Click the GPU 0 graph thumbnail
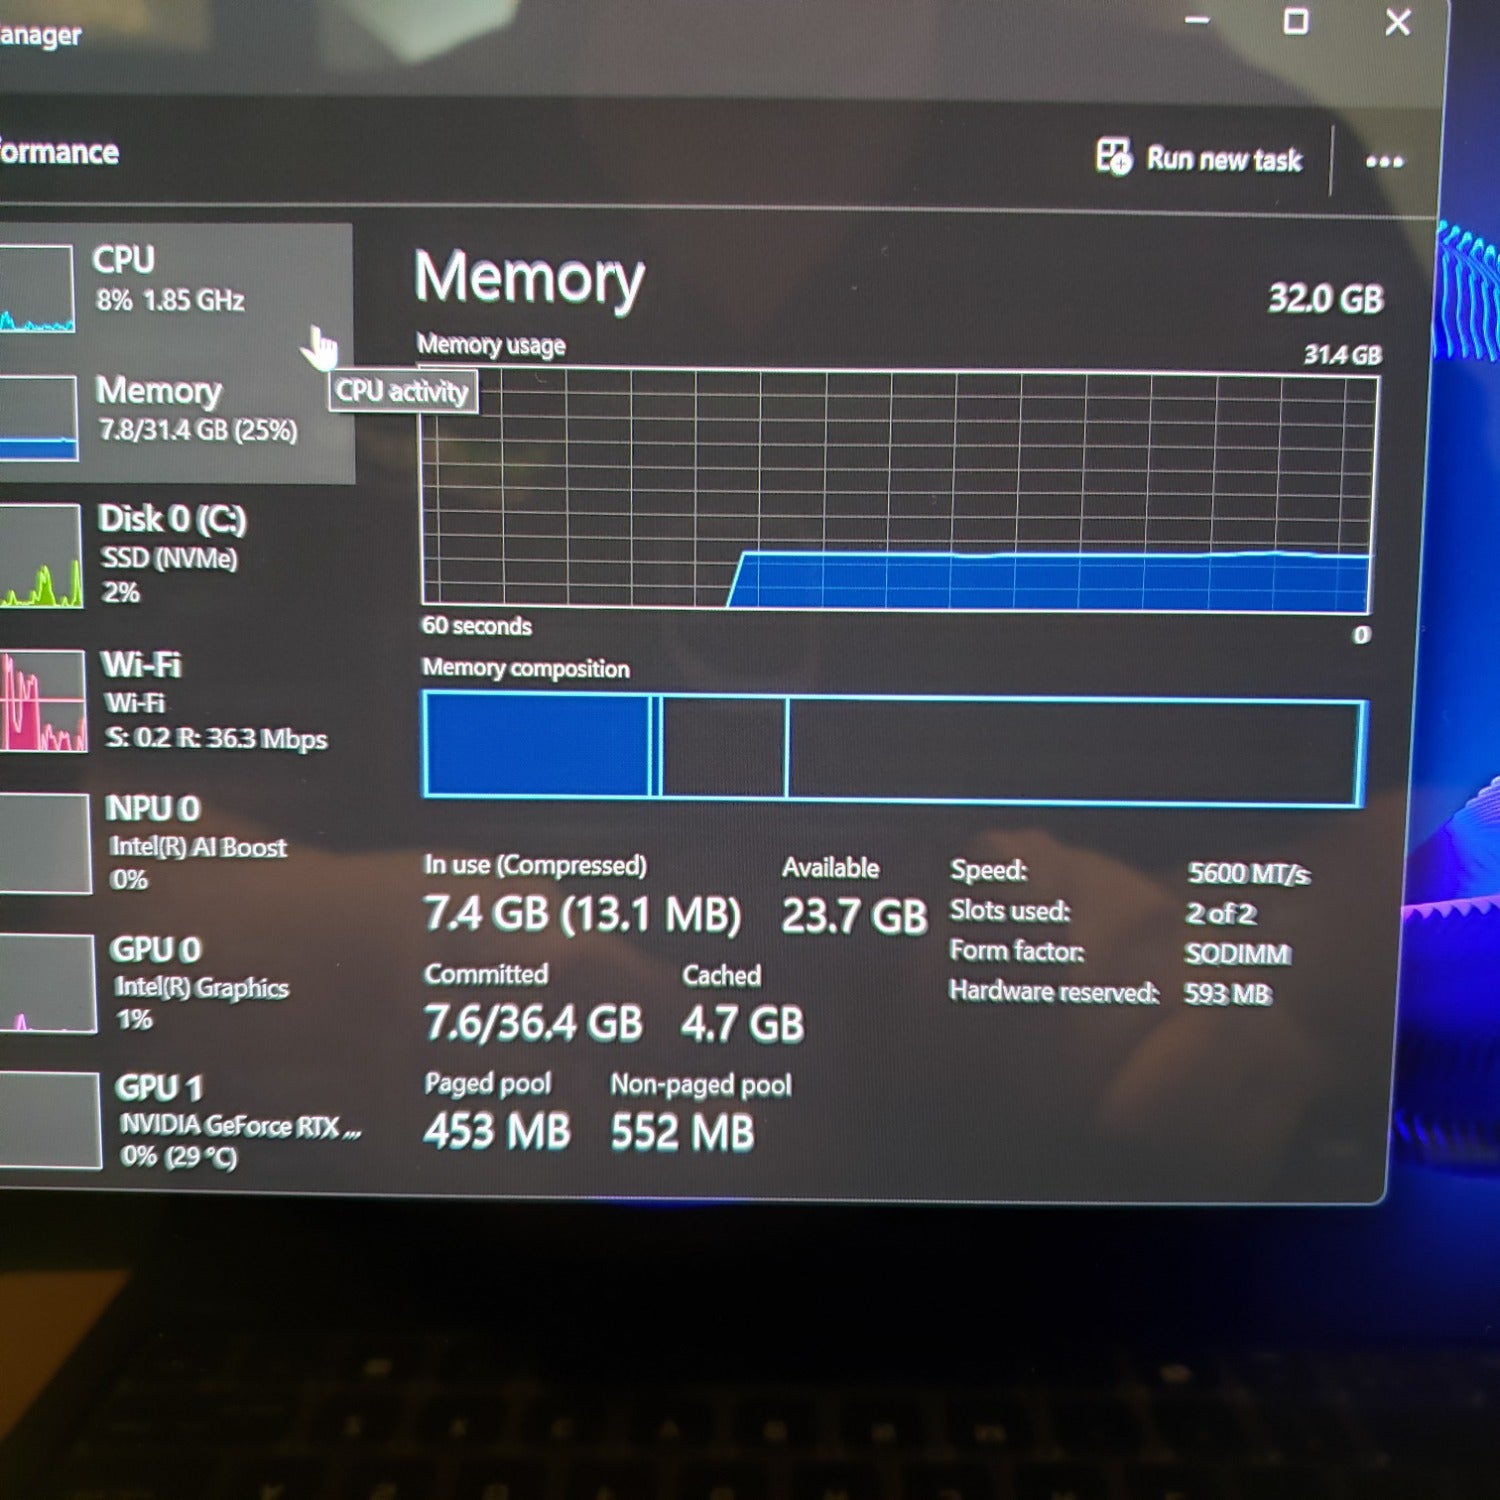1500x1500 pixels. 48,983
